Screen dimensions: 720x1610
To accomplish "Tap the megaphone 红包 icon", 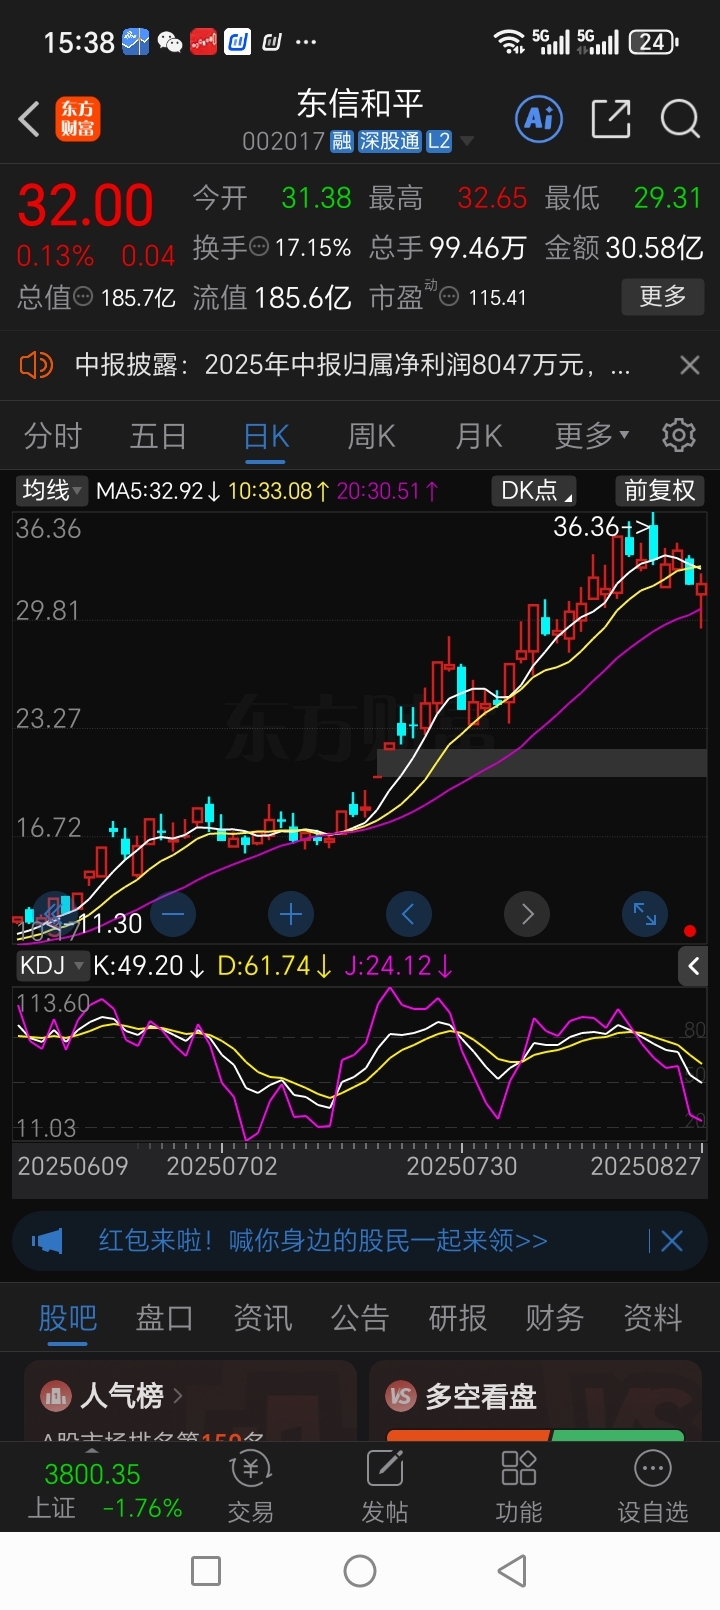I will point(47,1241).
